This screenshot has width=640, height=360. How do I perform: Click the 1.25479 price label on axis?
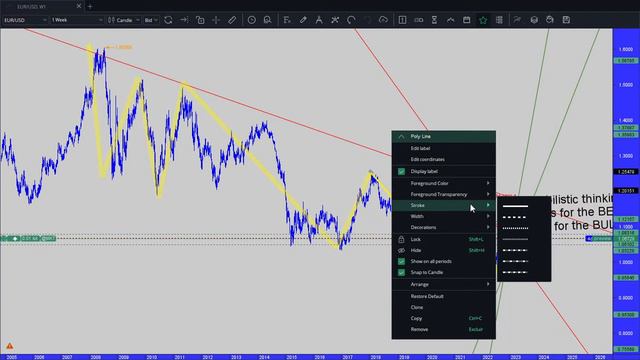(626, 172)
